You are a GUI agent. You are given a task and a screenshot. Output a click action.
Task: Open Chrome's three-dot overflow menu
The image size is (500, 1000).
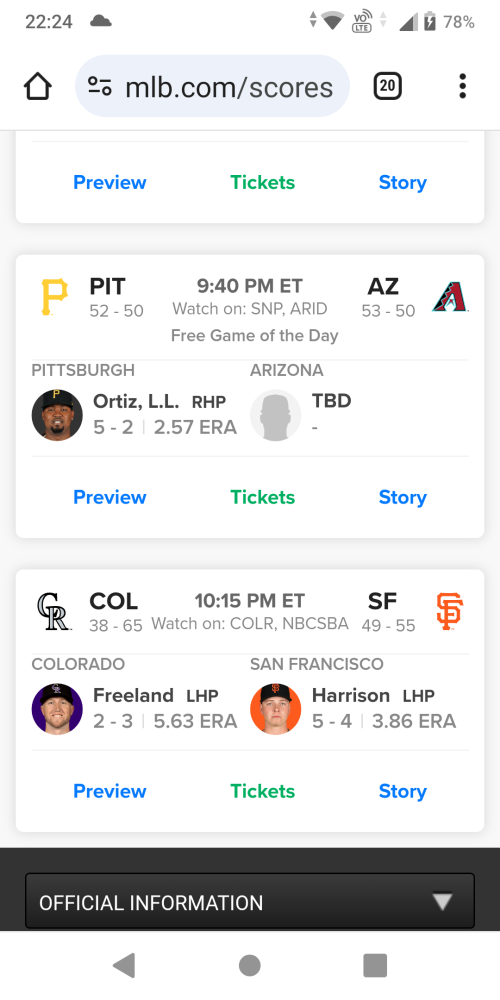(462, 86)
